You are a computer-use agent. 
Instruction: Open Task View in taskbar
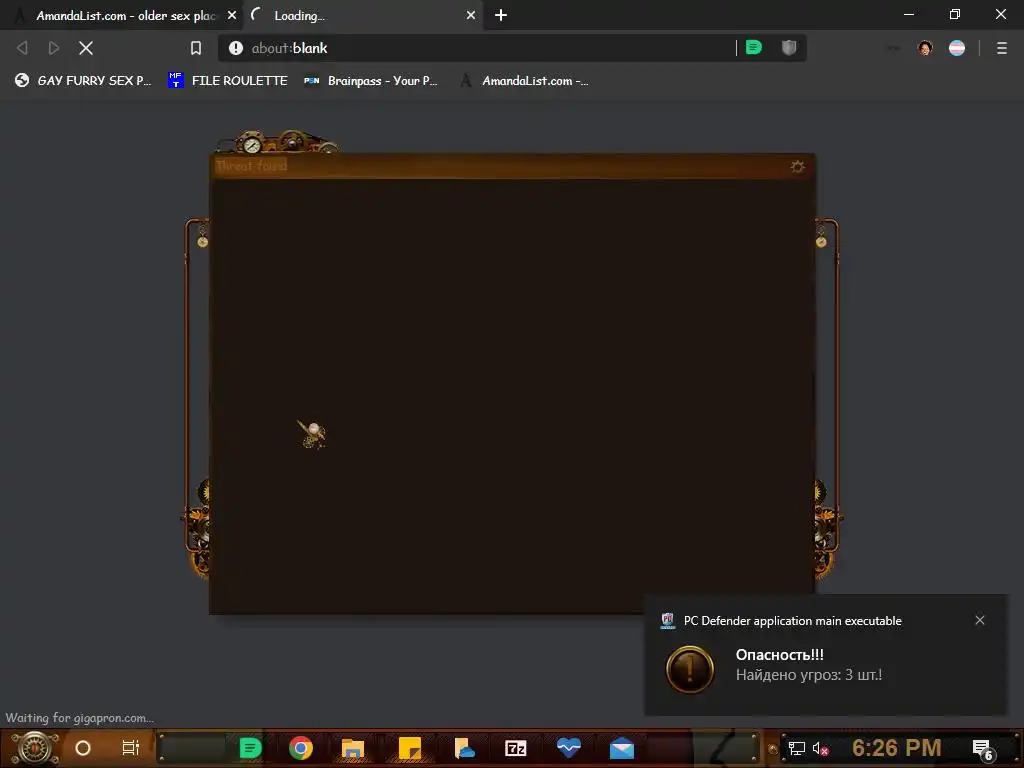tap(131, 748)
